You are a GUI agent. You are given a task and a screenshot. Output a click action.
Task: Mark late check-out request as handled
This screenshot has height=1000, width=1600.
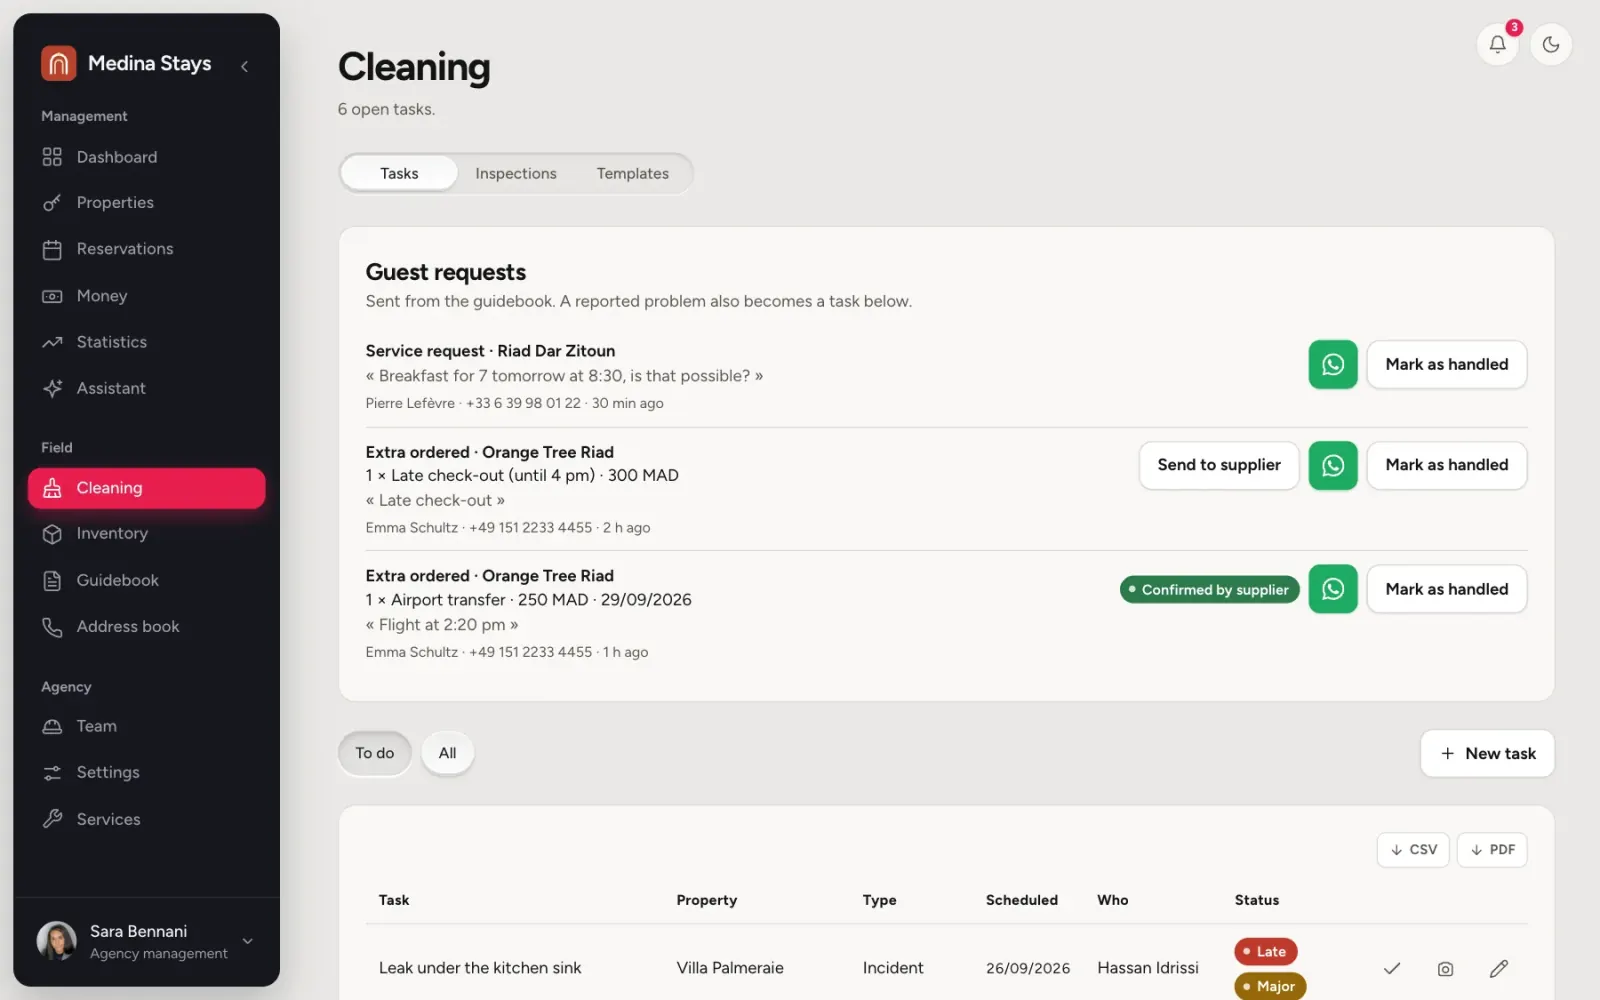[x=1446, y=465]
